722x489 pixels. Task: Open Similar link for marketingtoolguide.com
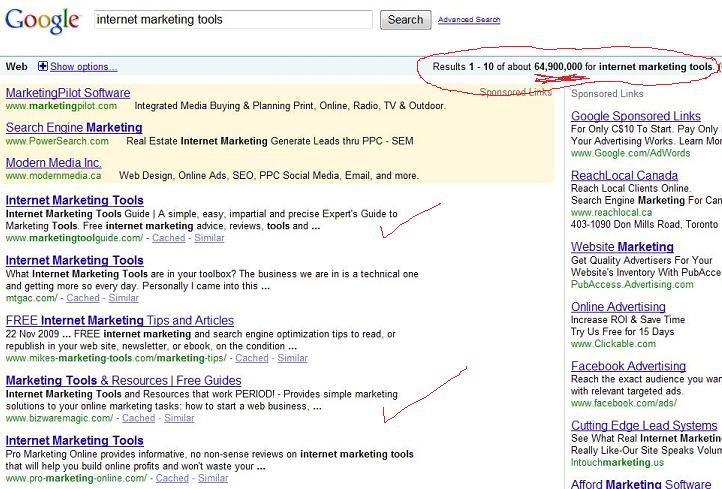209,238
